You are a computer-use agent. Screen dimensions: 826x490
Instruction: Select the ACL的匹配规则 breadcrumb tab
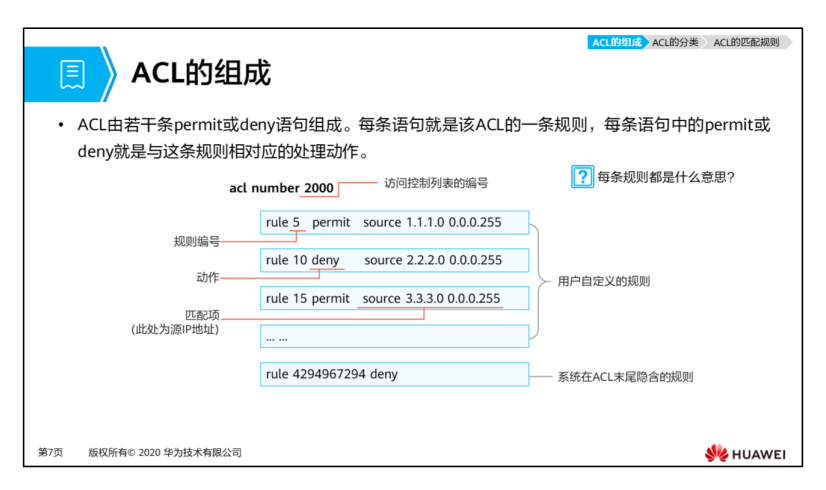(746, 42)
